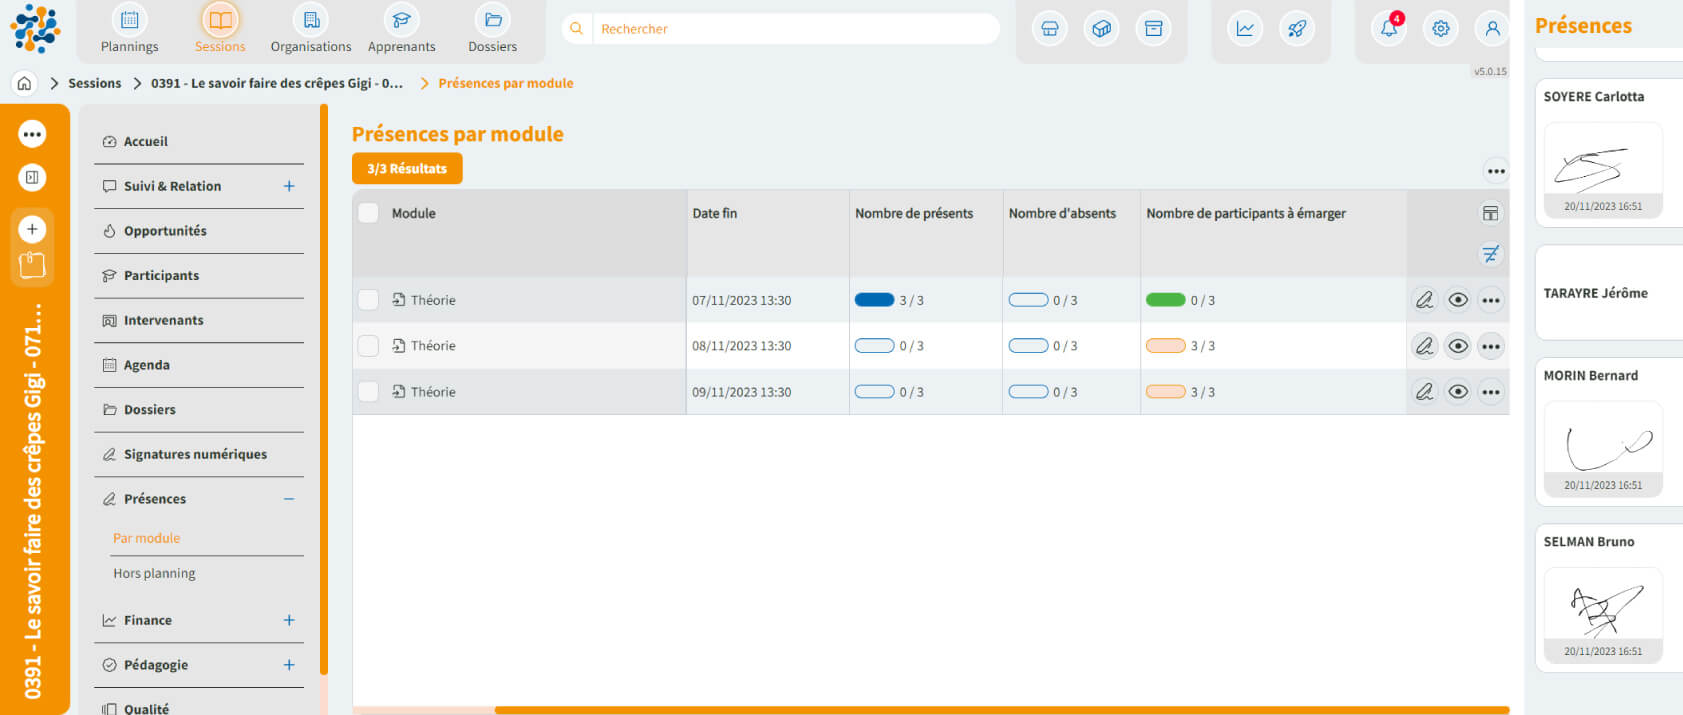Expand the Suivi & Relation menu section
The image size is (1683, 715).
(289, 186)
